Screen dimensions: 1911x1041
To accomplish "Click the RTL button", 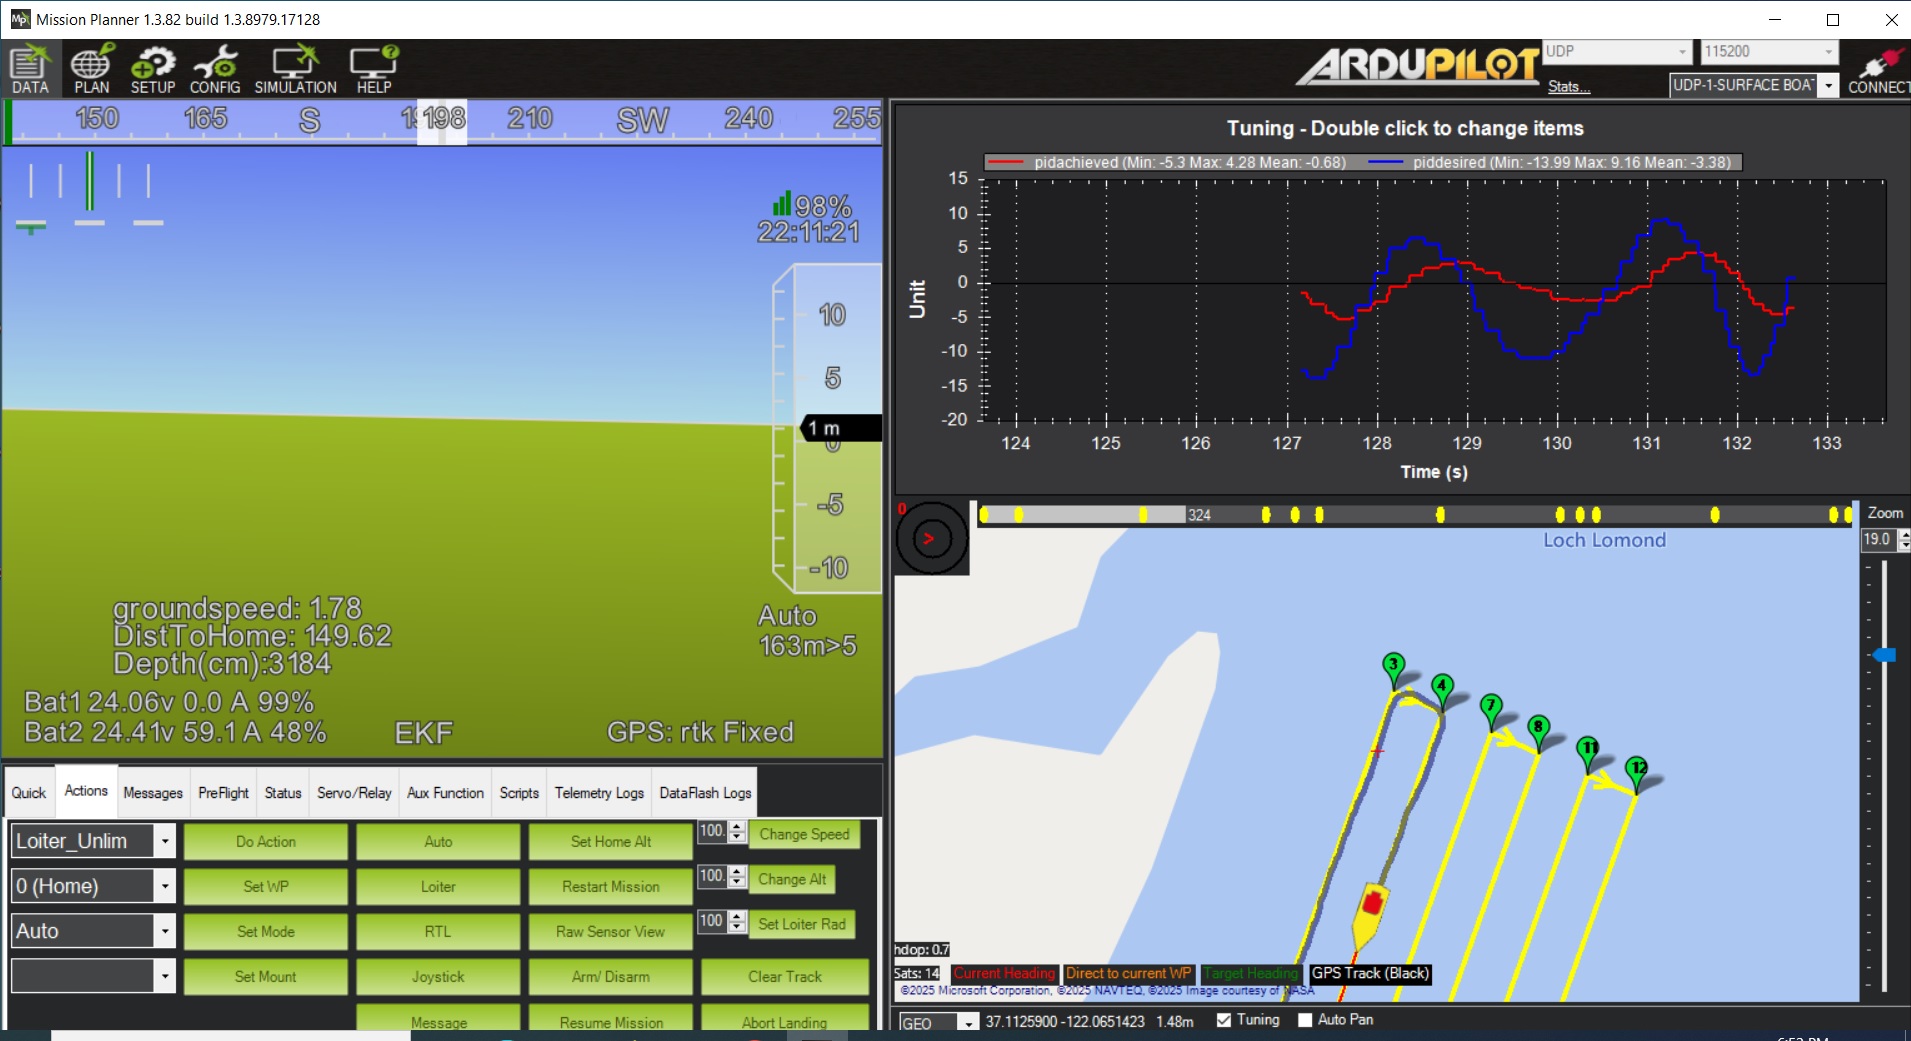I will (438, 932).
